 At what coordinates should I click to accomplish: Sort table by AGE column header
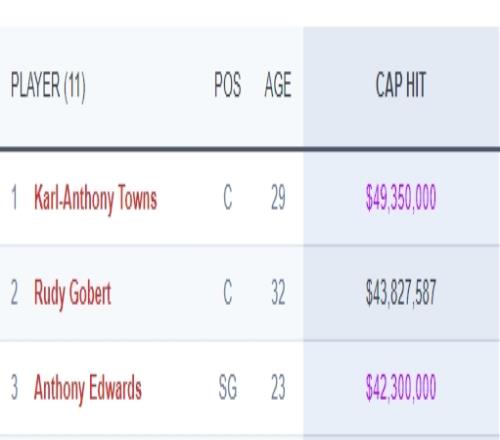278,85
